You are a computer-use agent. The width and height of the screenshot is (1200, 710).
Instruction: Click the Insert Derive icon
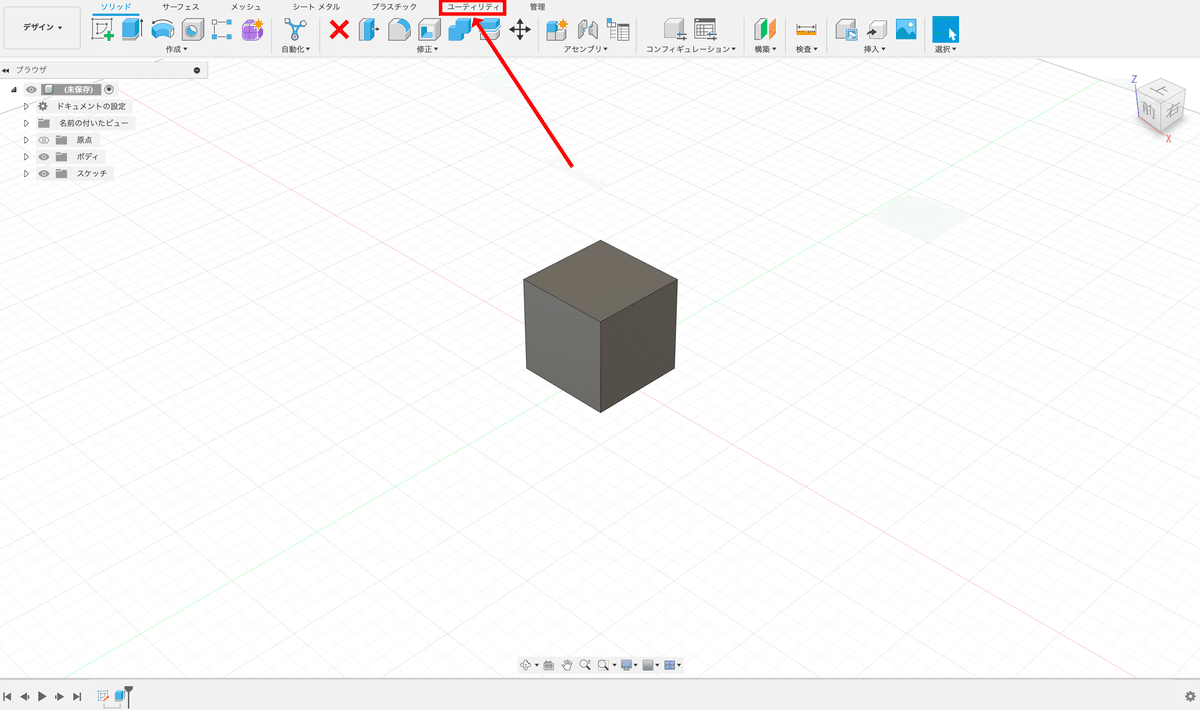point(846,30)
